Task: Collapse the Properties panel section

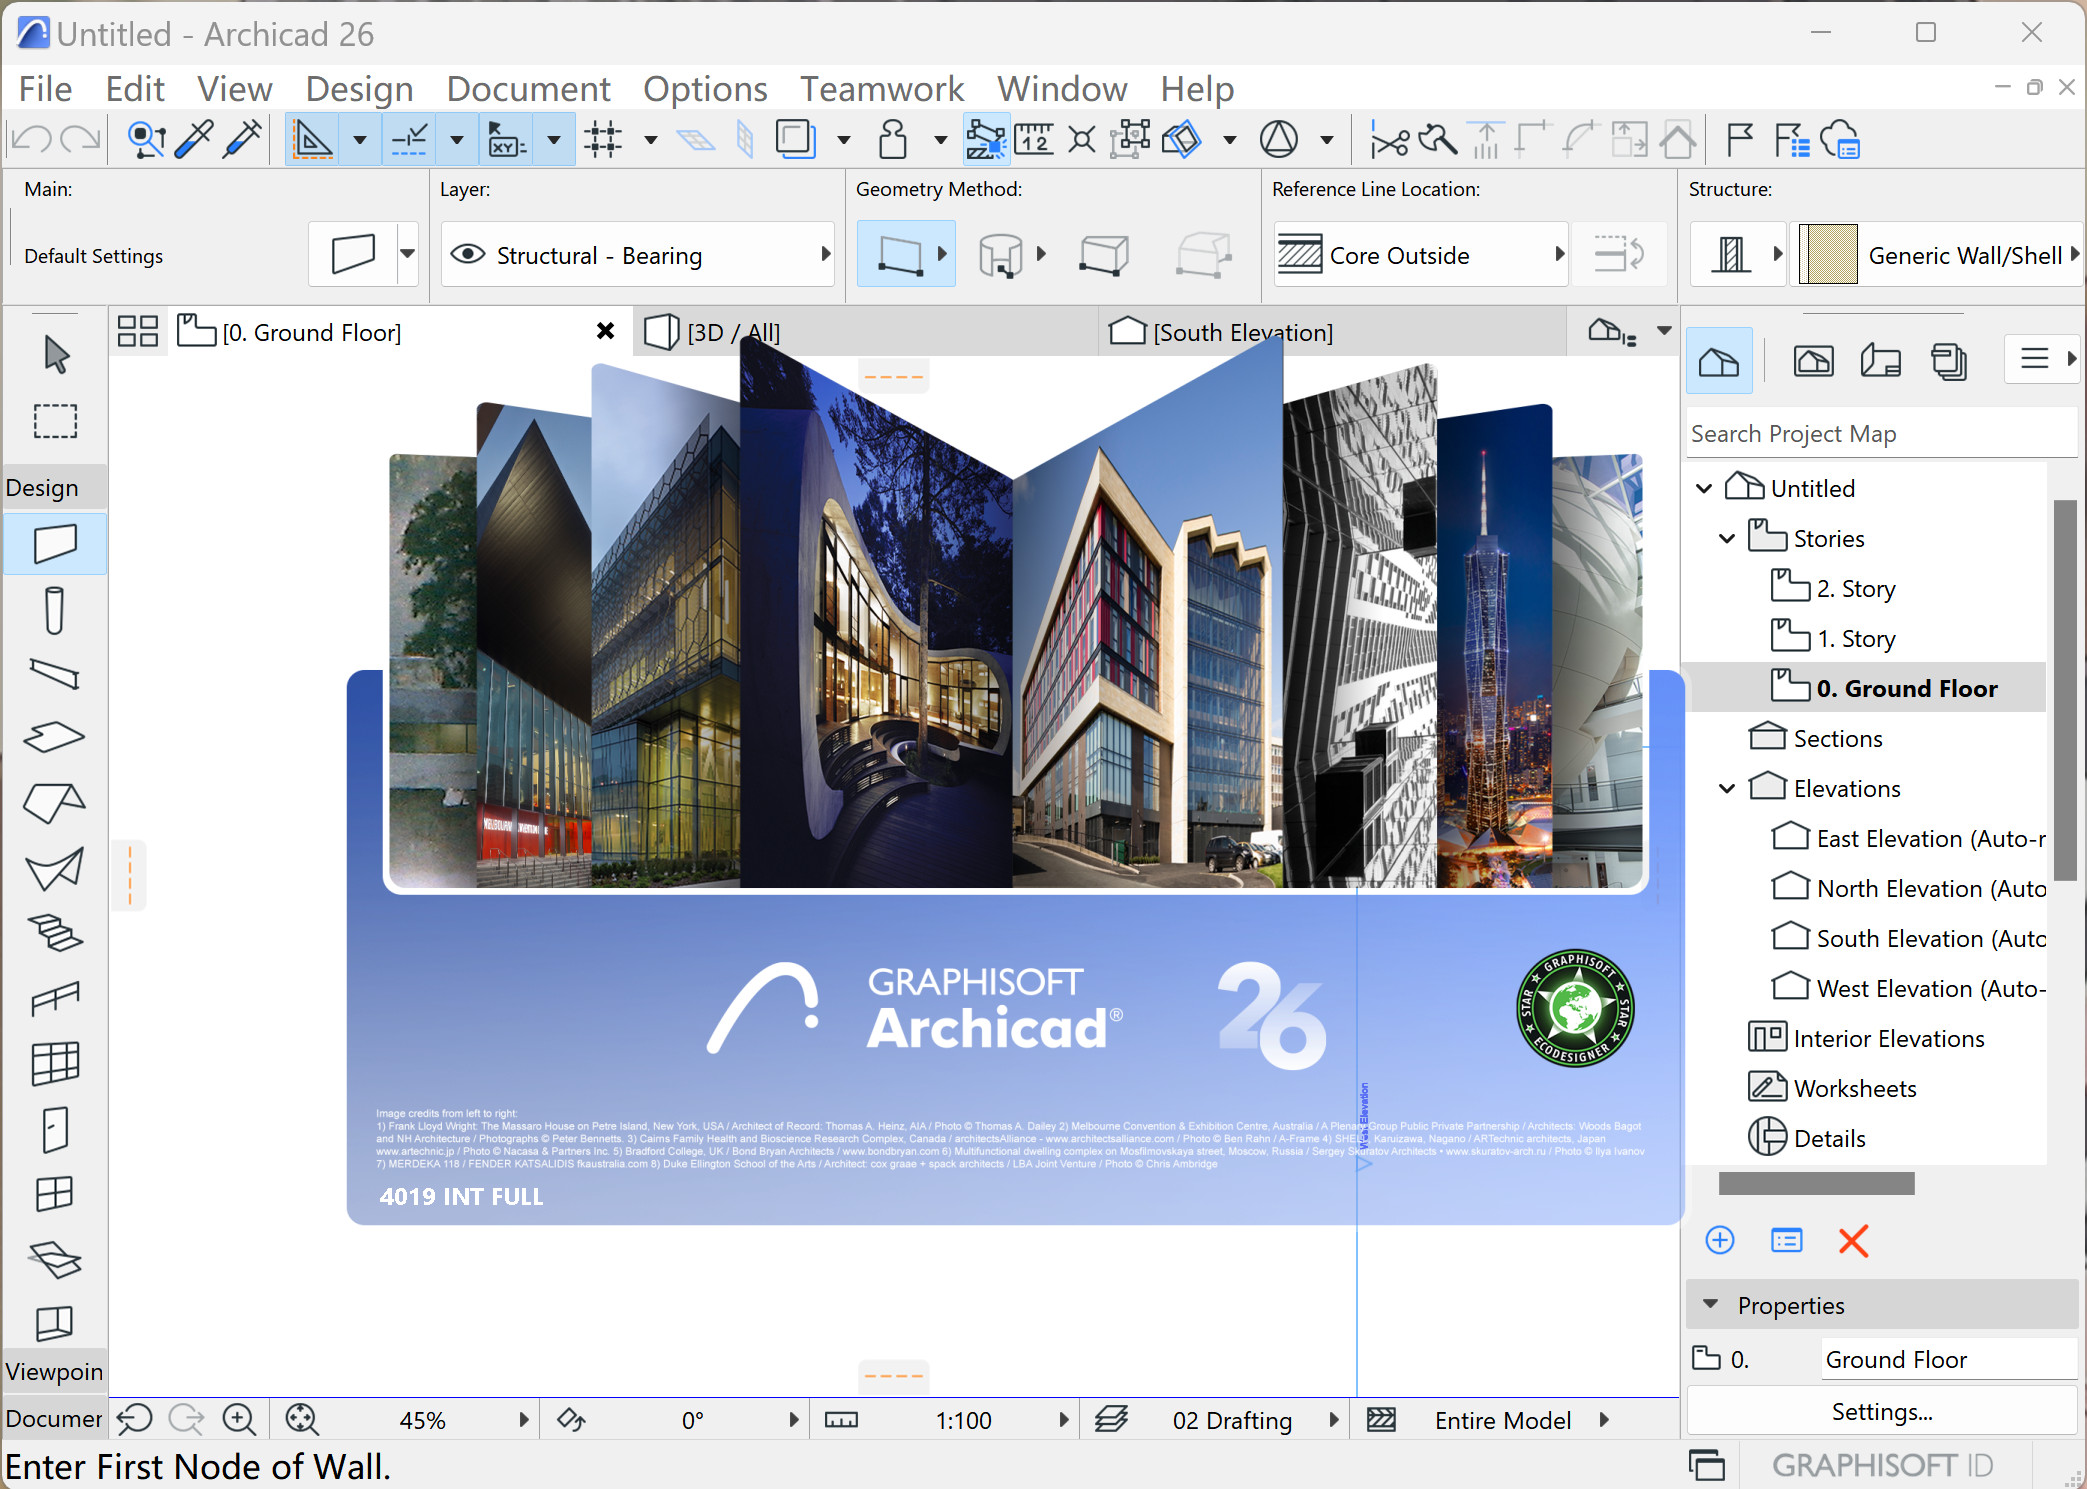Action: pyautogui.click(x=1711, y=1305)
